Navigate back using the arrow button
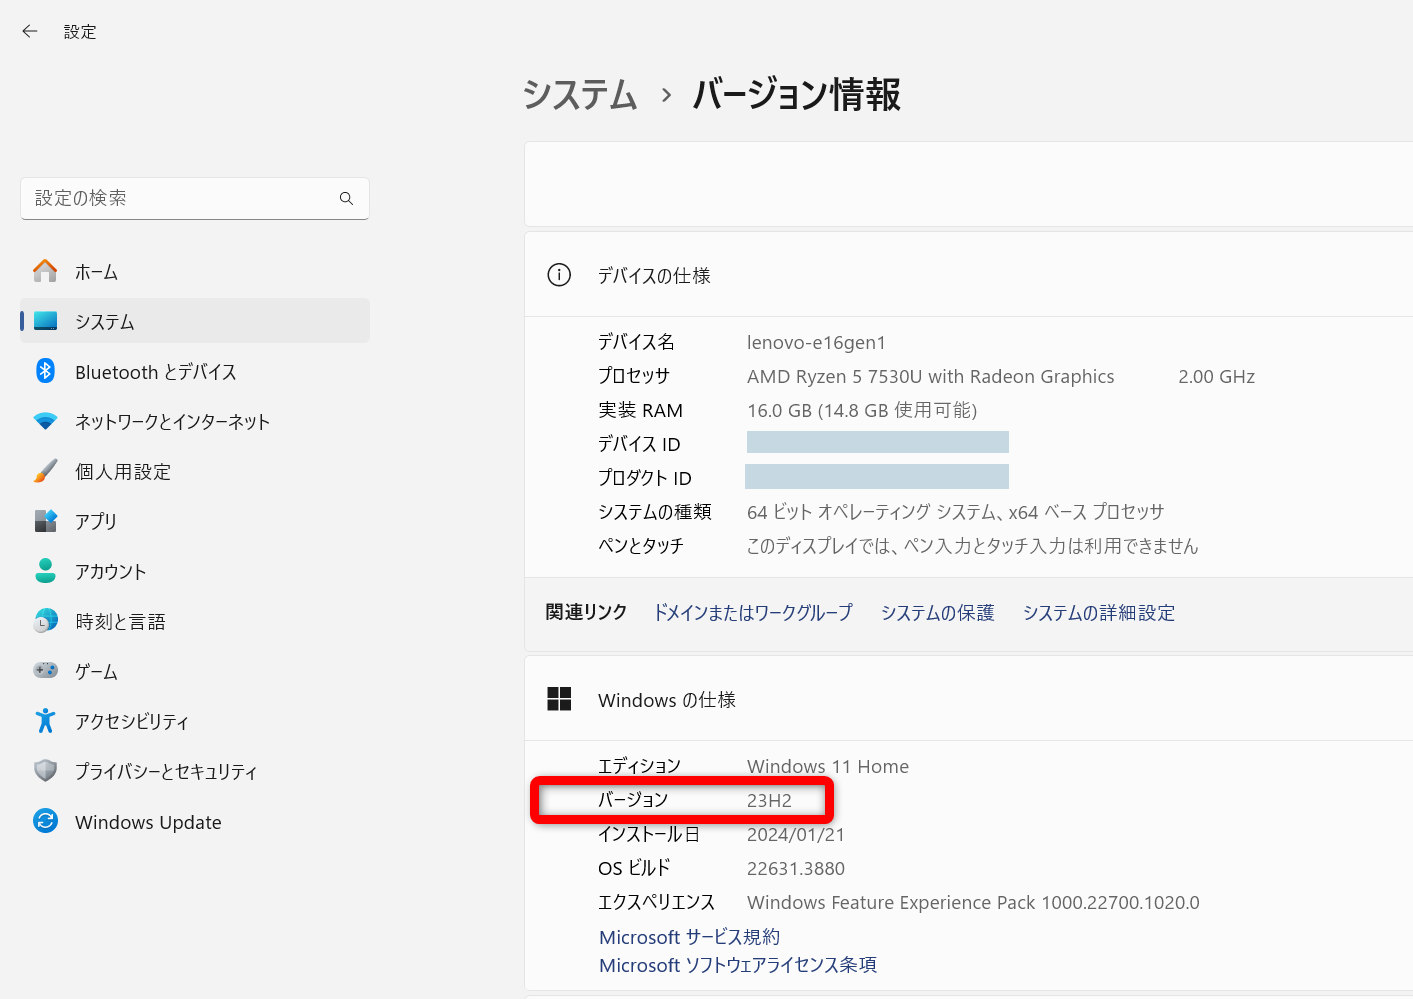Viewport: 1413px width, 999px height. coord(29,31)
